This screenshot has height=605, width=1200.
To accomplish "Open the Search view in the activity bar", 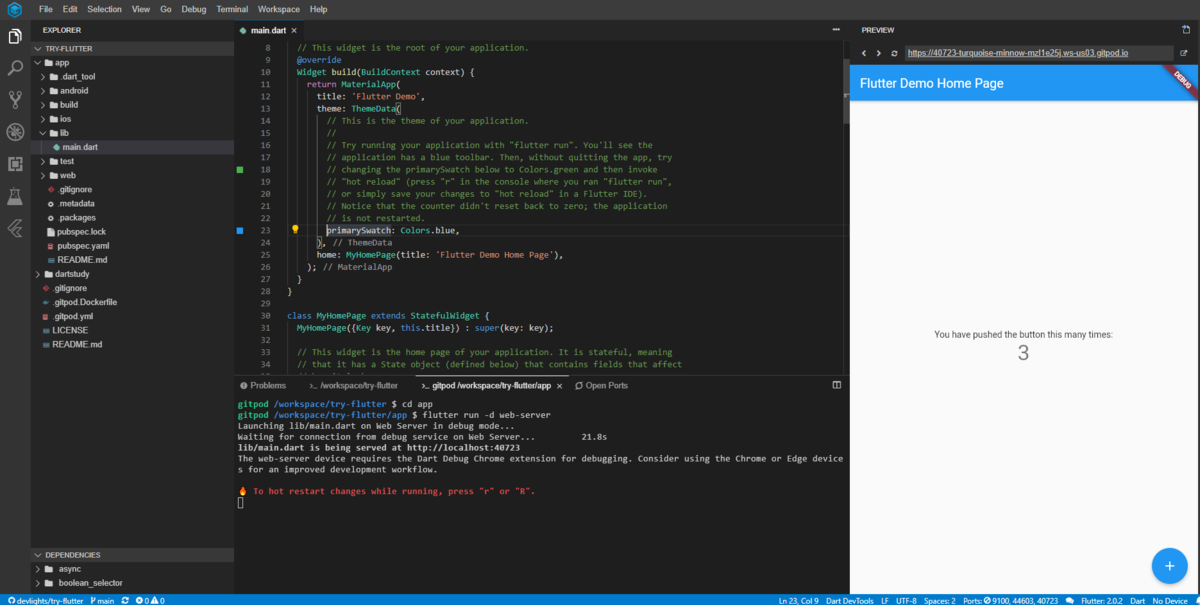I will coord(15,68).
